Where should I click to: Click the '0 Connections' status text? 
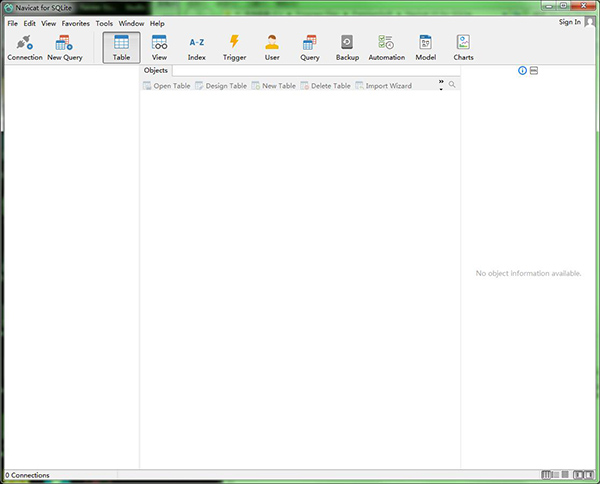coord(27,475)
